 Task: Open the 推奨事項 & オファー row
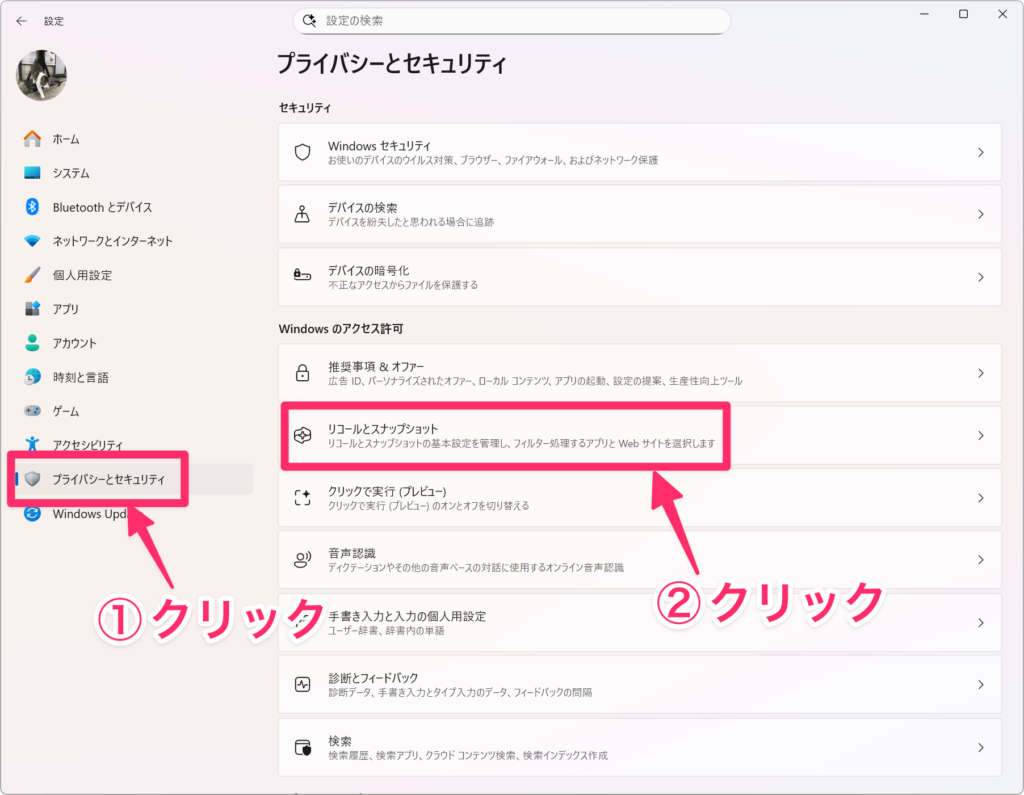tap(640, 373)
